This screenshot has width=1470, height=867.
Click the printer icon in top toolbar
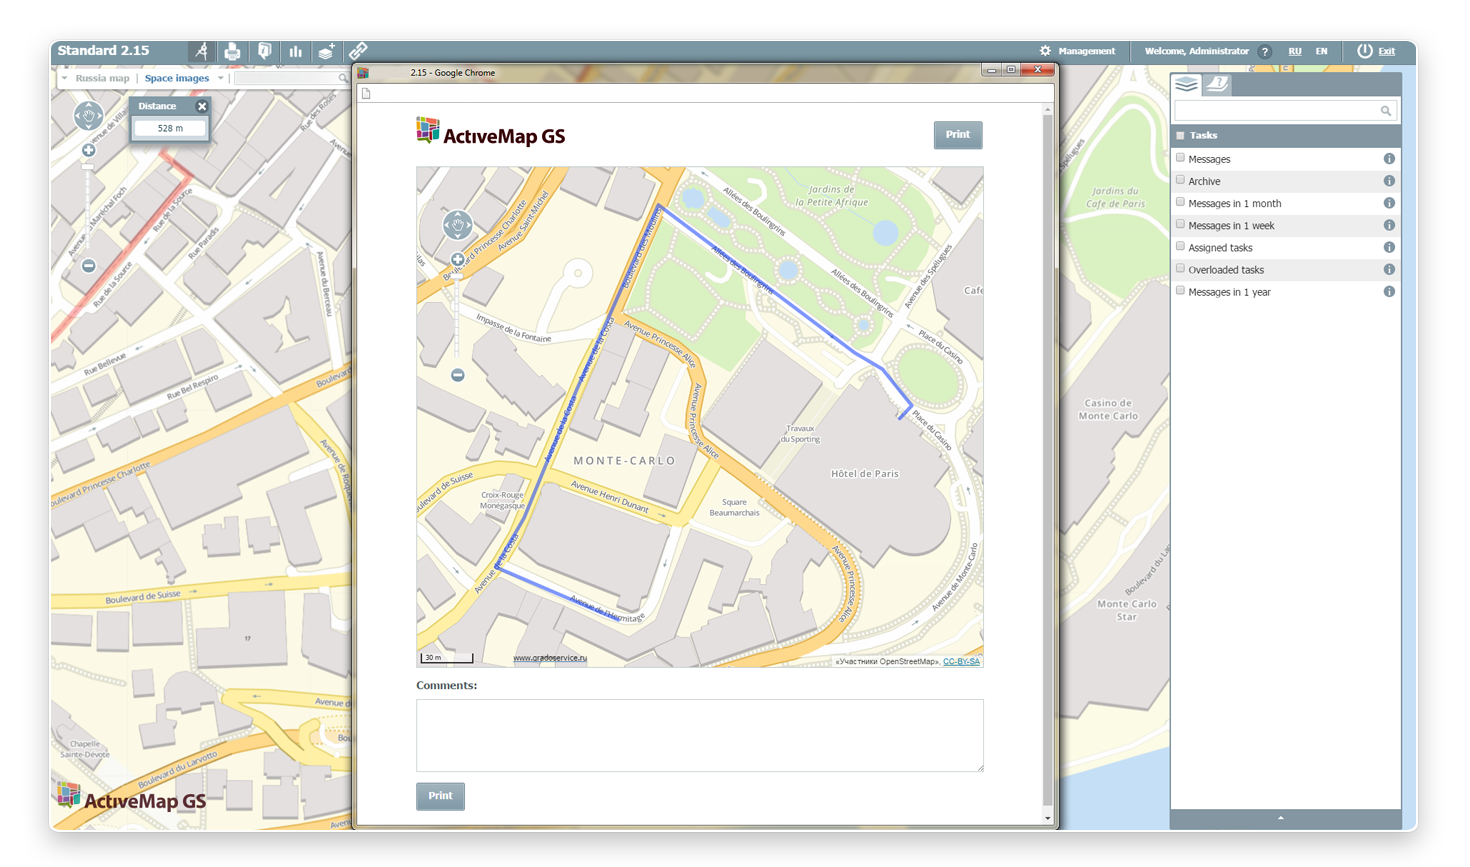coord(233,51)
